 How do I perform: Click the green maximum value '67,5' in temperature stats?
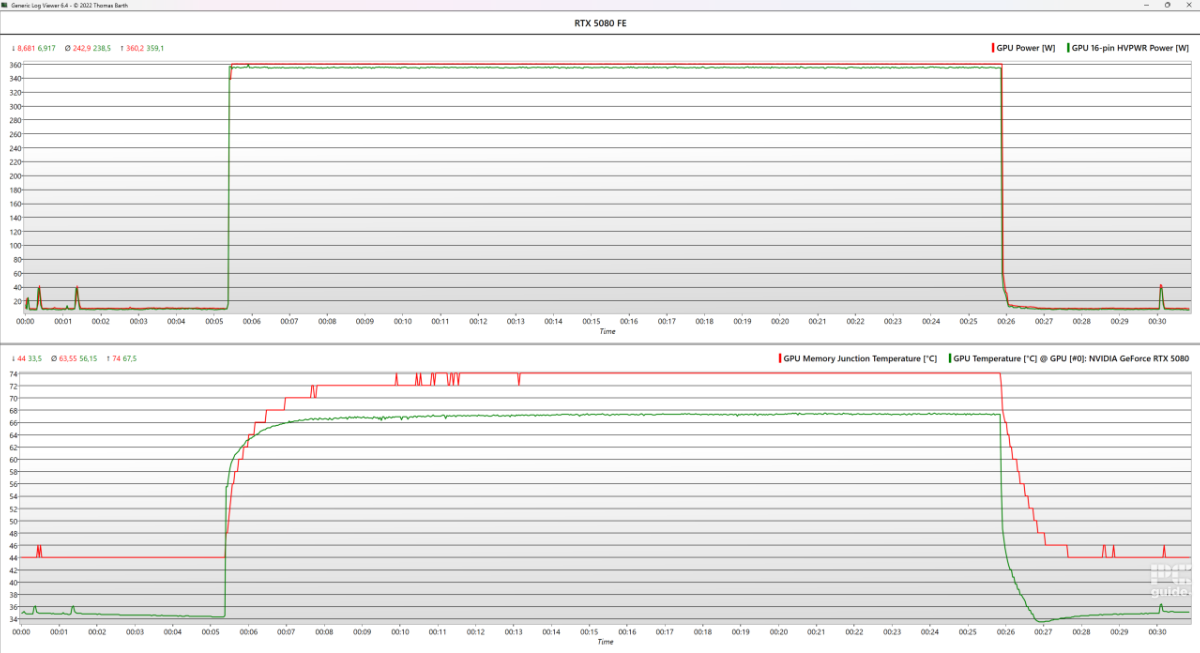[130, 357]
